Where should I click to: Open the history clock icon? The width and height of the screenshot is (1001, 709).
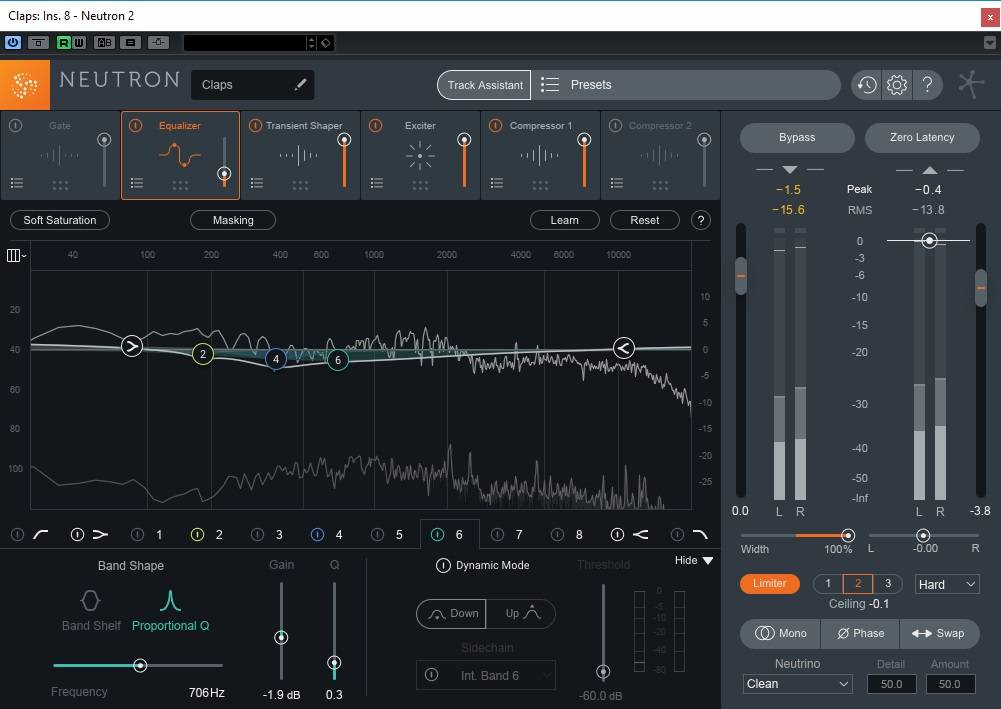pyautogui.click(x=866, y=85)
